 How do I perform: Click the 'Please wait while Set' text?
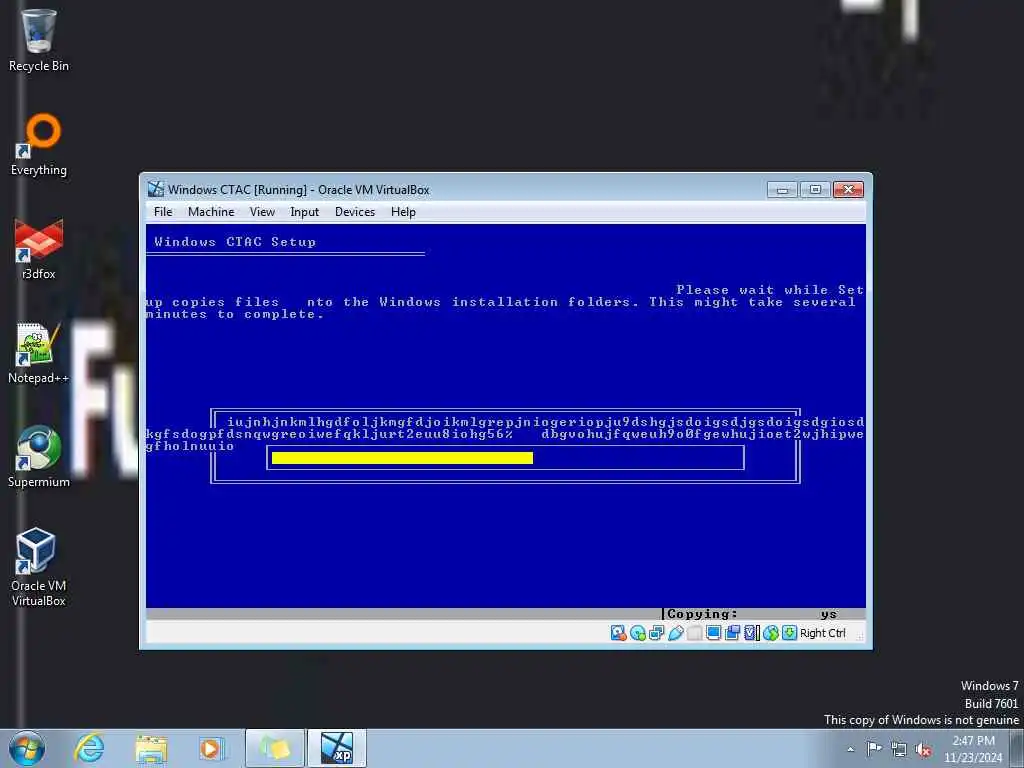pos(770,289)
